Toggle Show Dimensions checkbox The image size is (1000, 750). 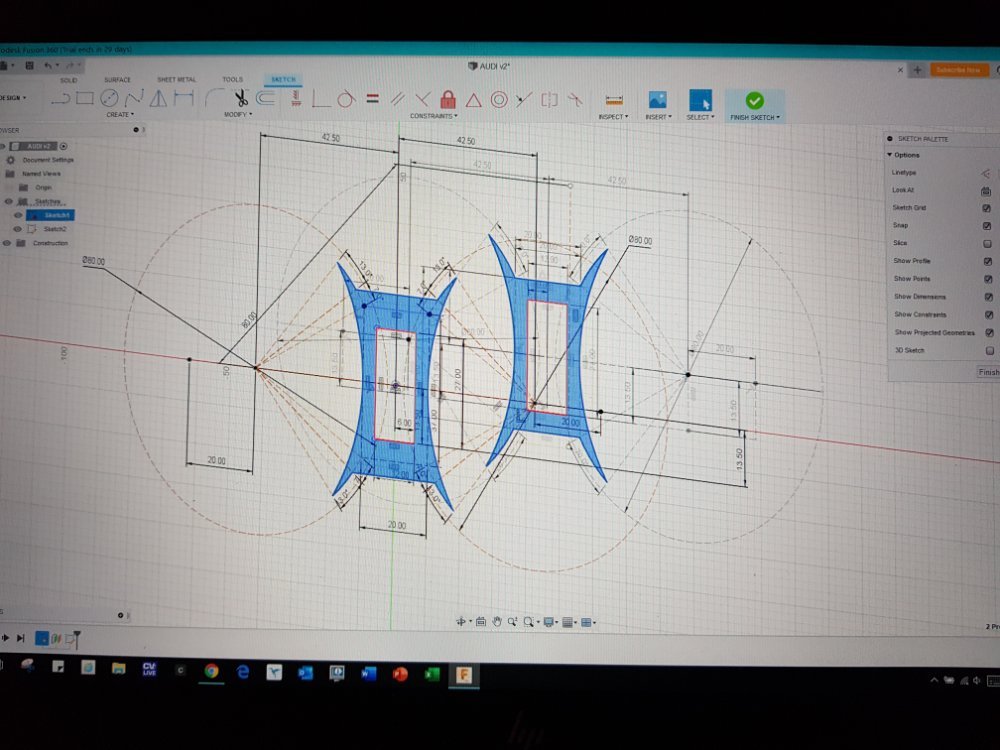989,297
